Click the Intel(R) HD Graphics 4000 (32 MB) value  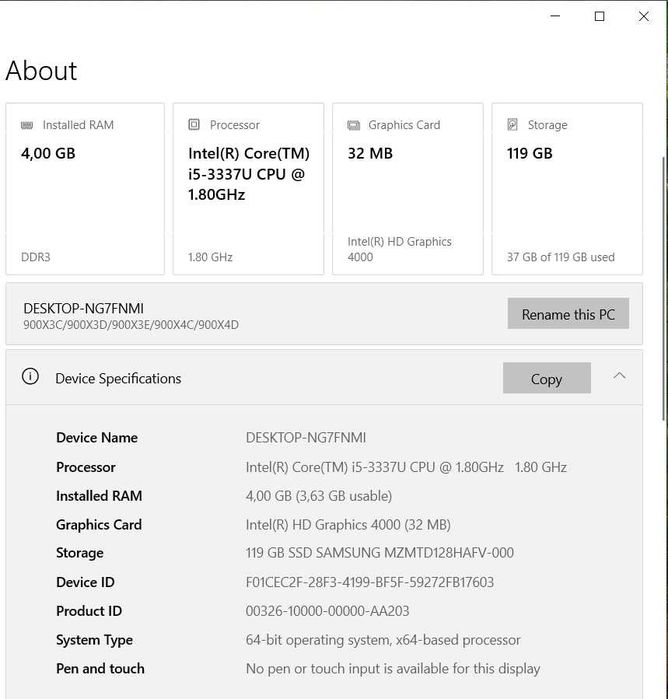[x=348, y=525]
